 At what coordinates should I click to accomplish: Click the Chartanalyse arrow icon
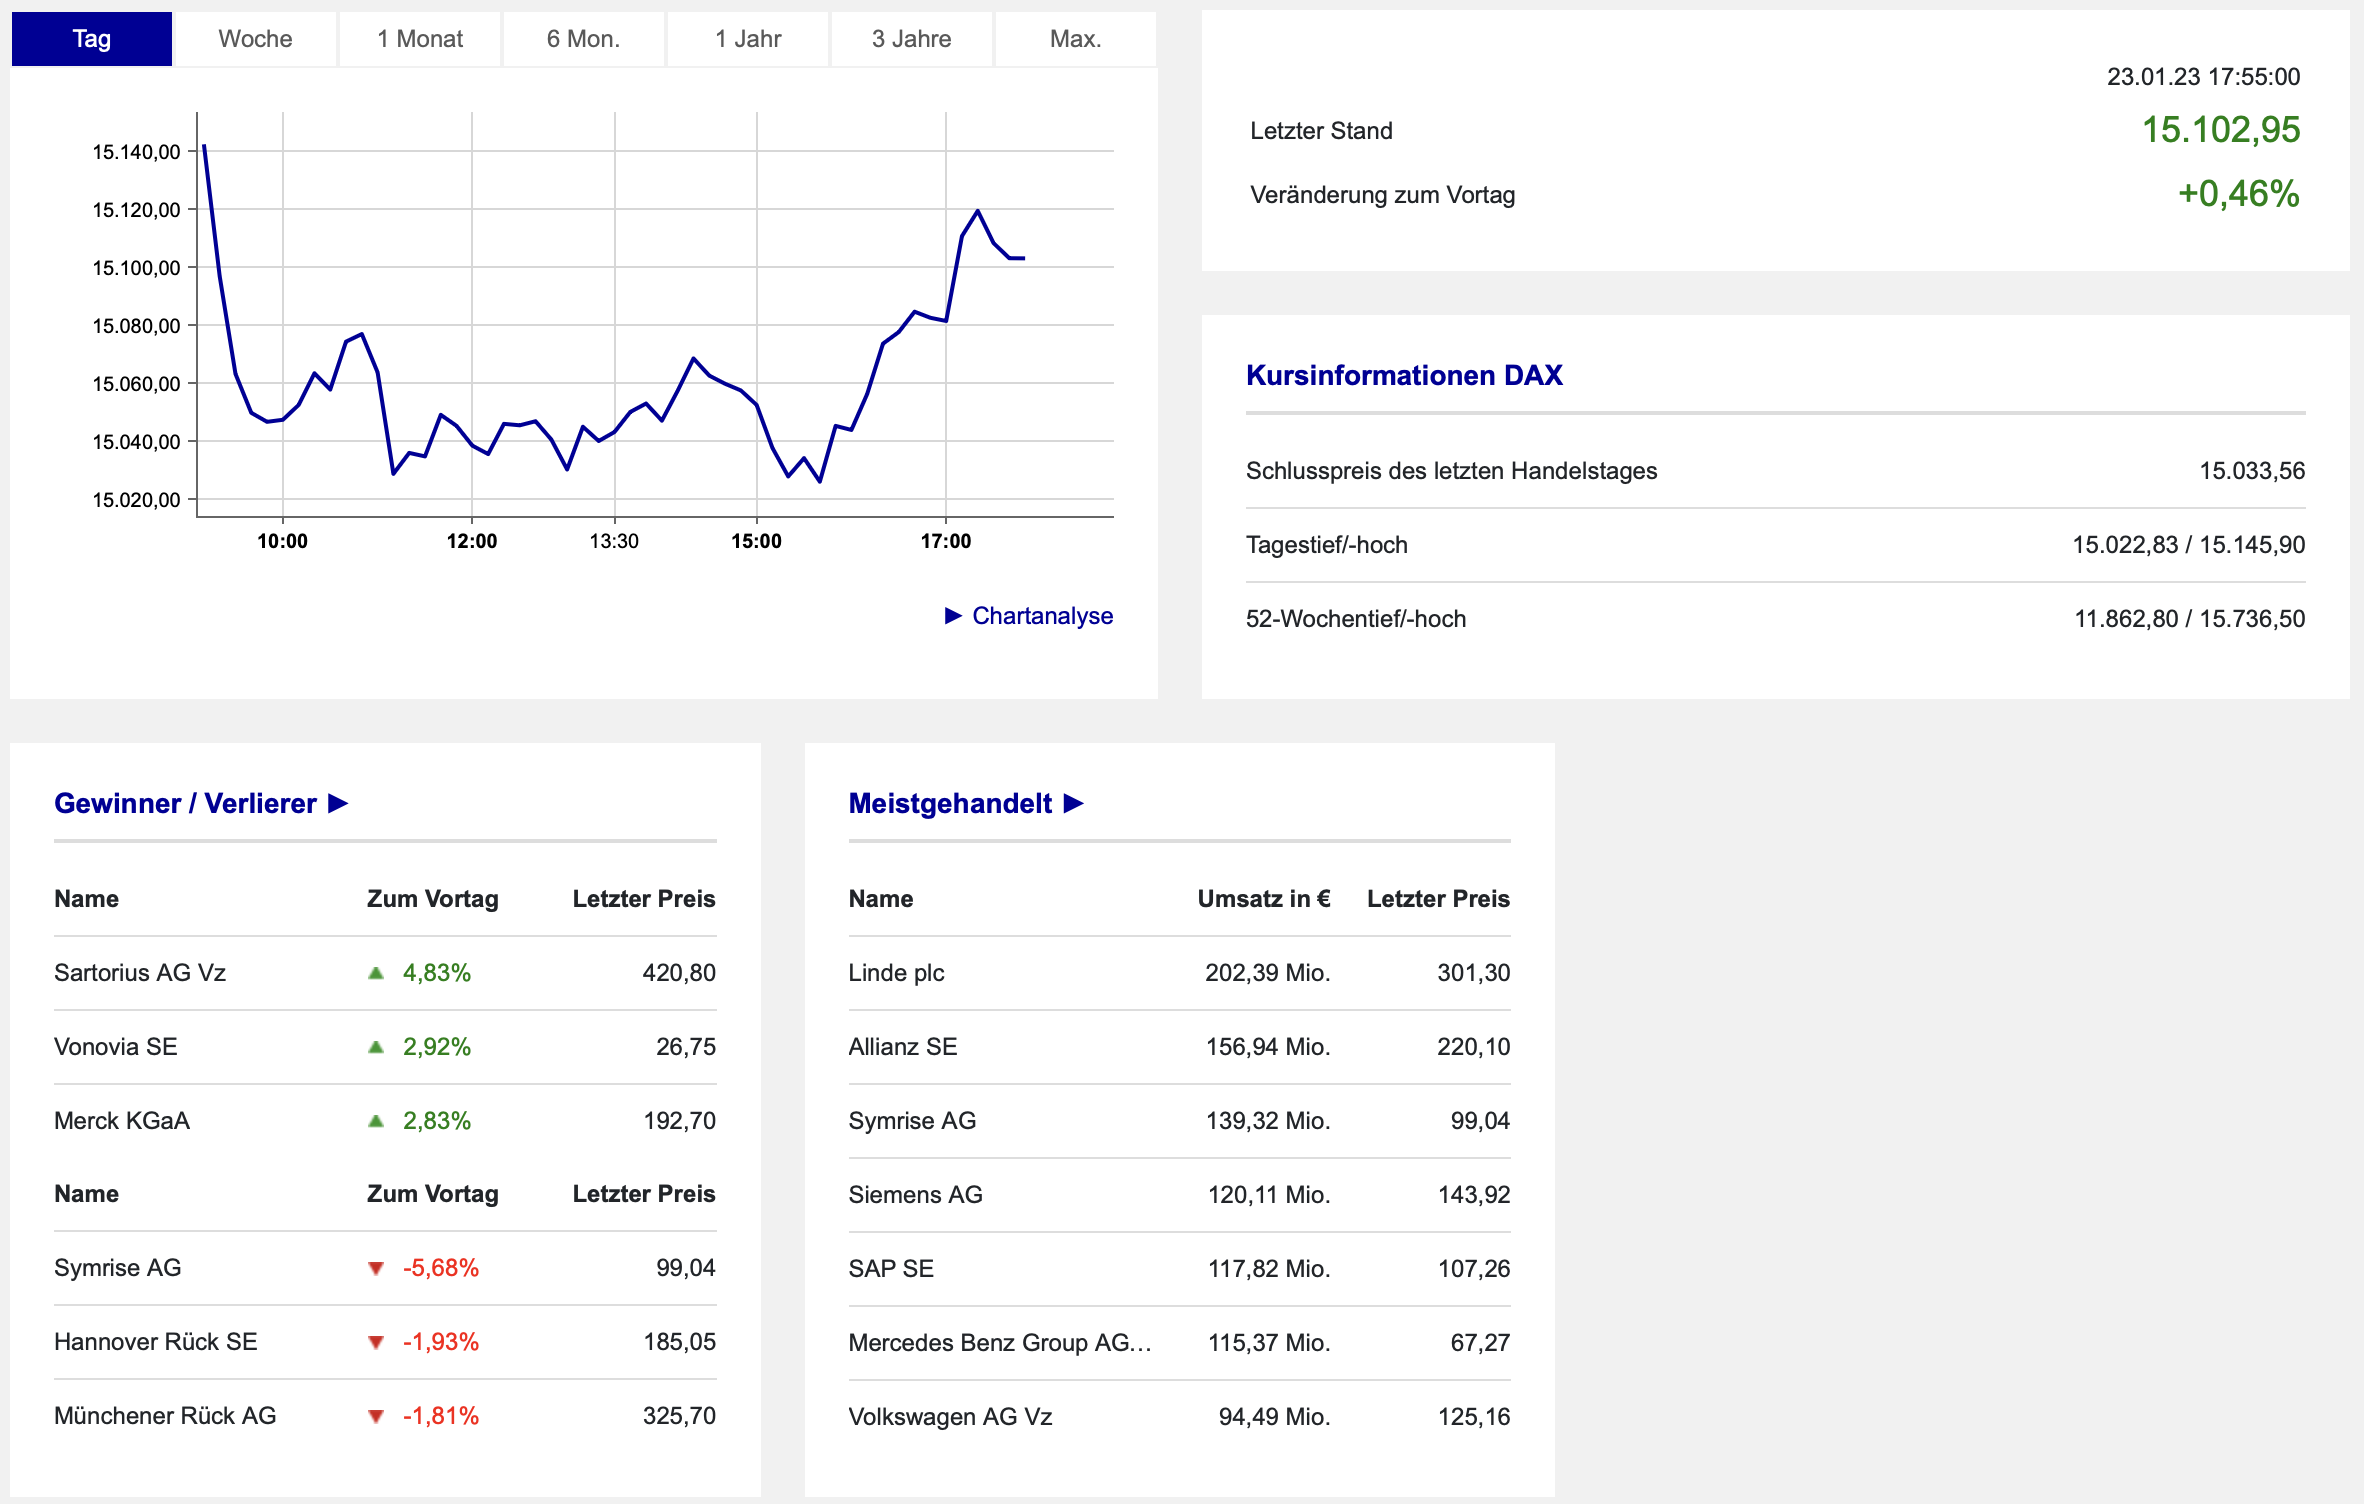(x=953, y=616)
